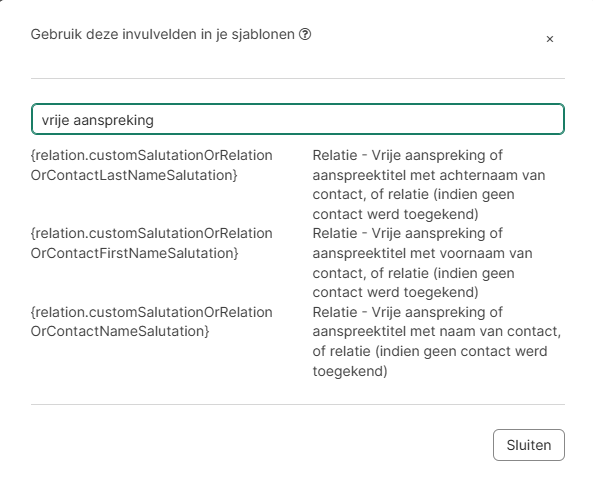
Task: Click first line of the third placeholder code
Action: (152, 312)
